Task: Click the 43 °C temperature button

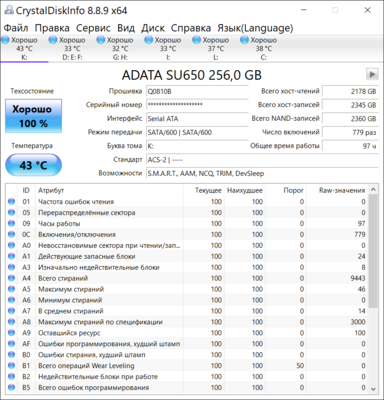Action: point(33,165)
